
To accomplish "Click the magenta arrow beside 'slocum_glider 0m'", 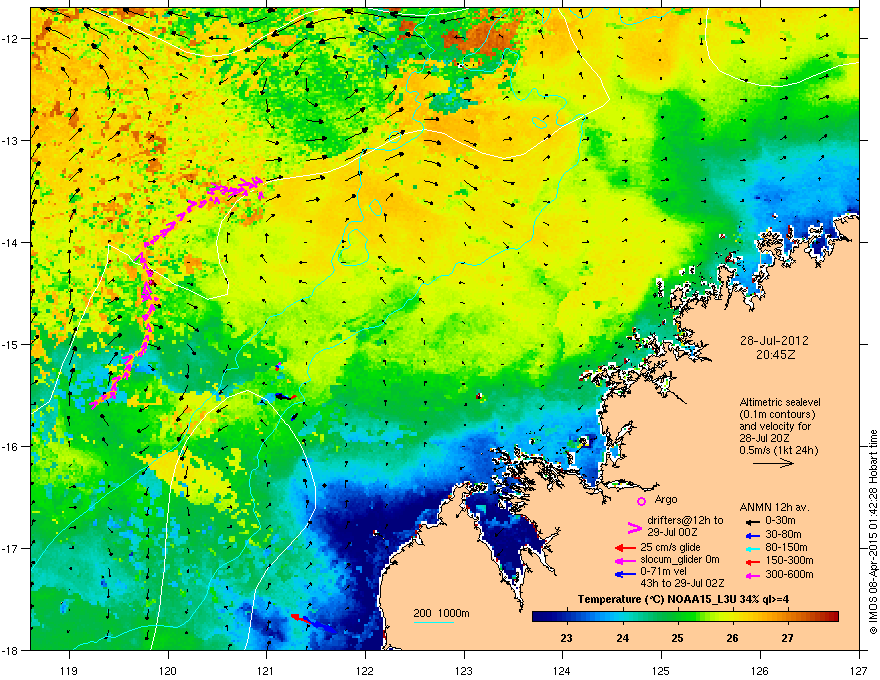I will click(x=625, y=560).
